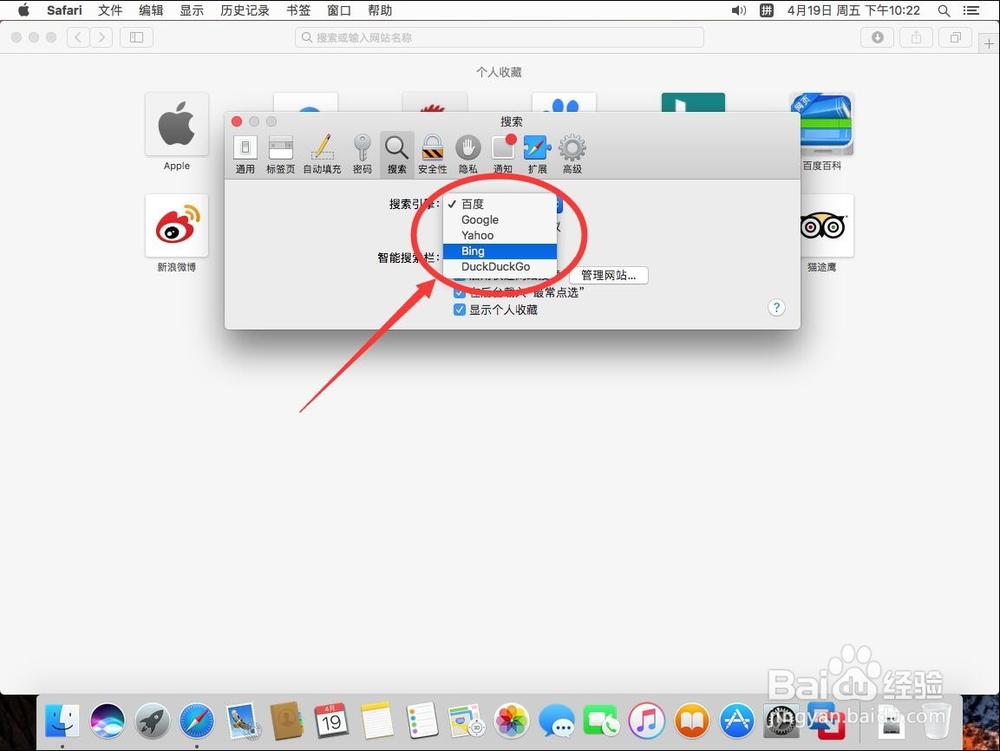Close the 搜索 preferences window with red button
This screenshot has height=751, width=1000.
[237, 121]
